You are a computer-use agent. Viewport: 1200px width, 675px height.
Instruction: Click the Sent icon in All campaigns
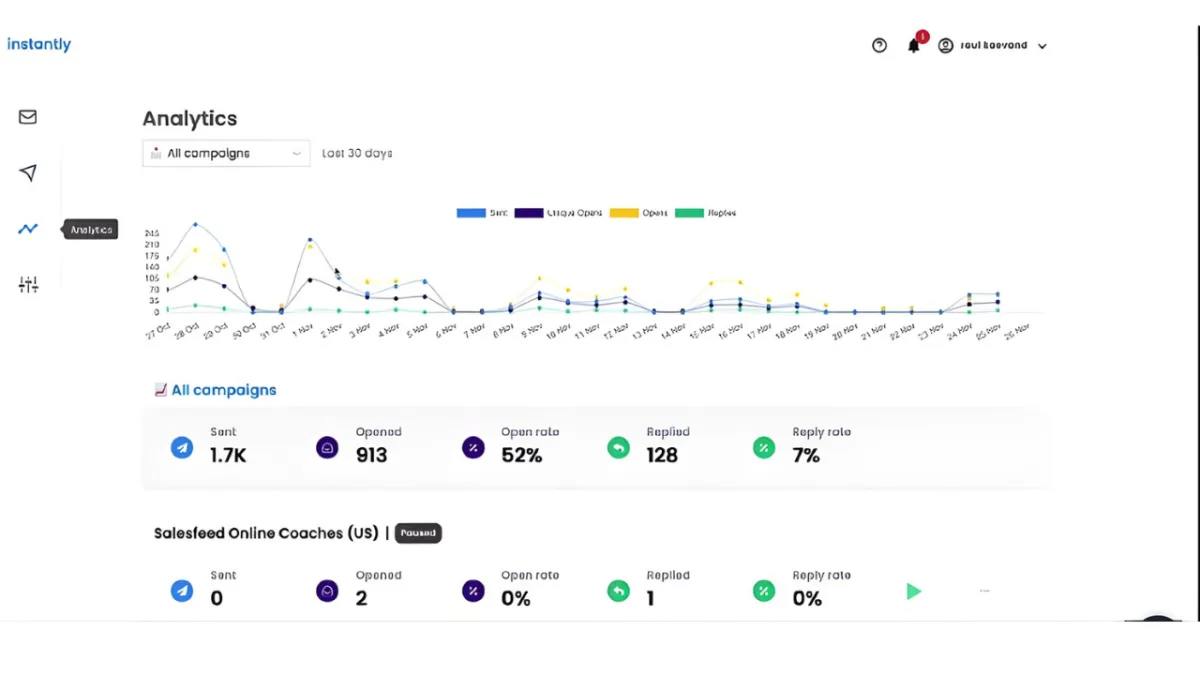[x=182, y=447]
